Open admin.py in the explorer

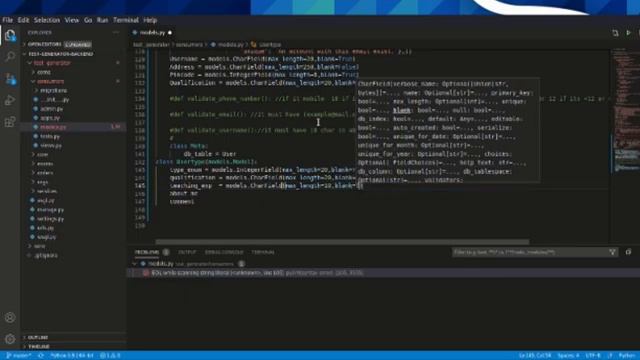(51, 109)
